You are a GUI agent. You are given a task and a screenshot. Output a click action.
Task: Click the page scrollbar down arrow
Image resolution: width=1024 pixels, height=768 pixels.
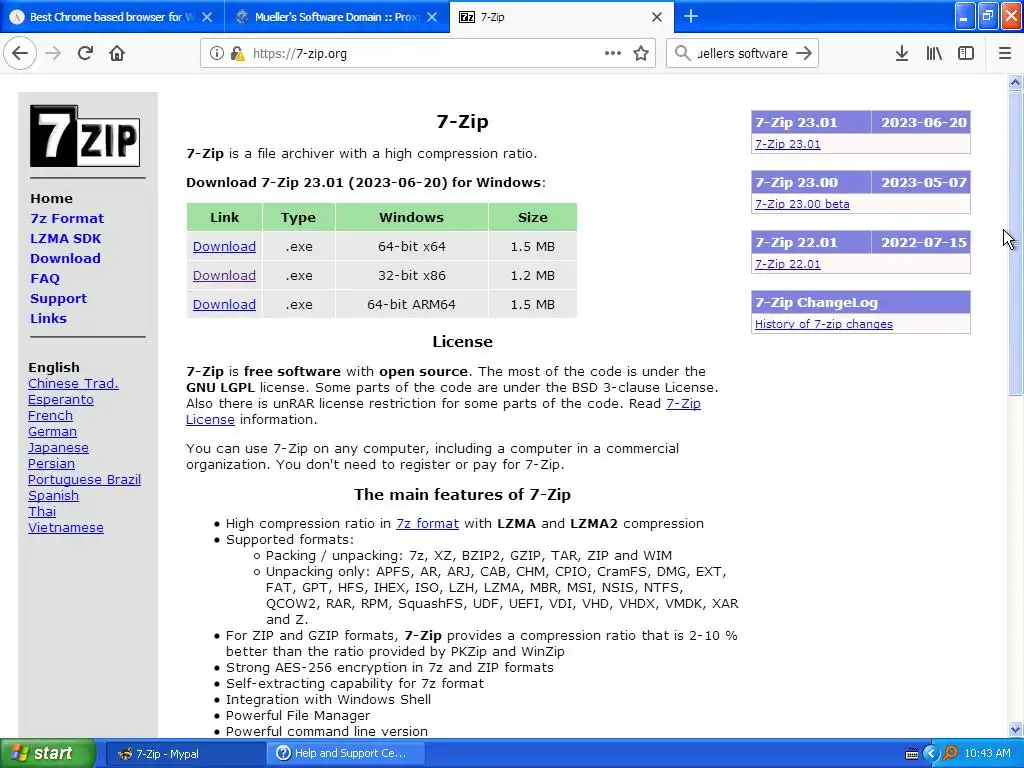click(x=1015, y=729)
